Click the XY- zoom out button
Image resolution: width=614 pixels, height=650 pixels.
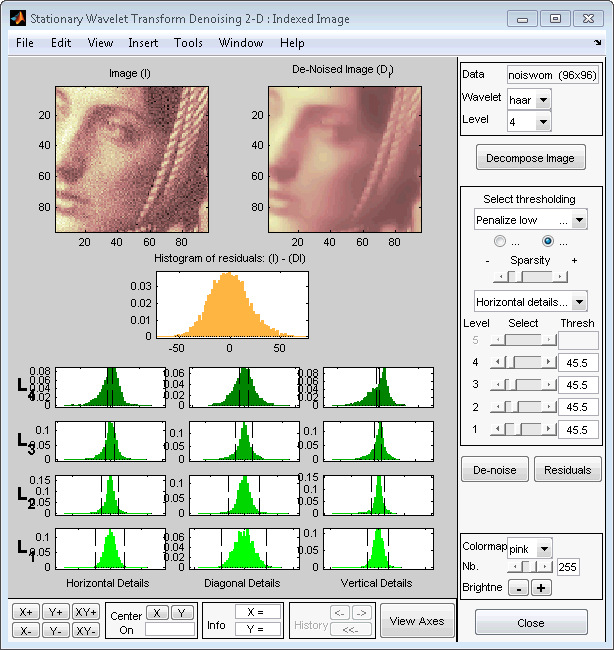(x=86, y=631)
